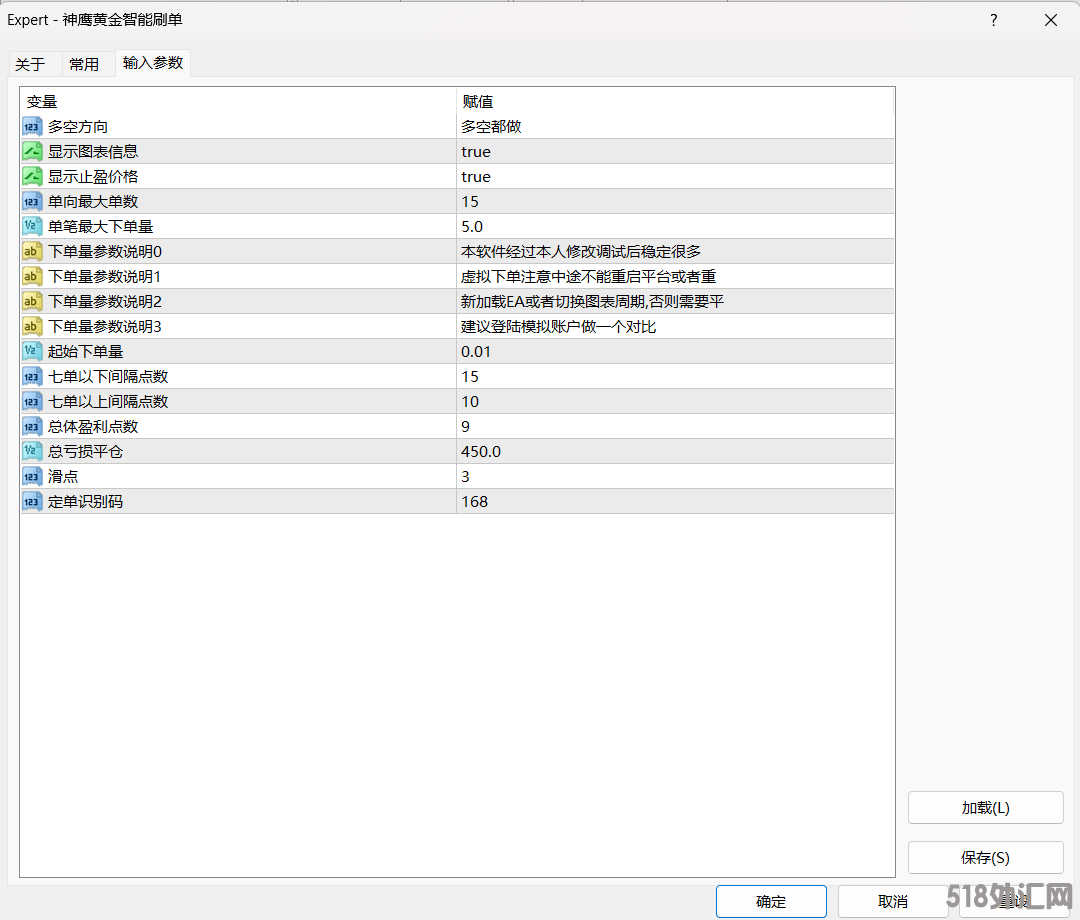This screenshot has width=1080, height=920.
Task: Click the 123 integer icon beside 滑点
Action: (x=31, y=476)
